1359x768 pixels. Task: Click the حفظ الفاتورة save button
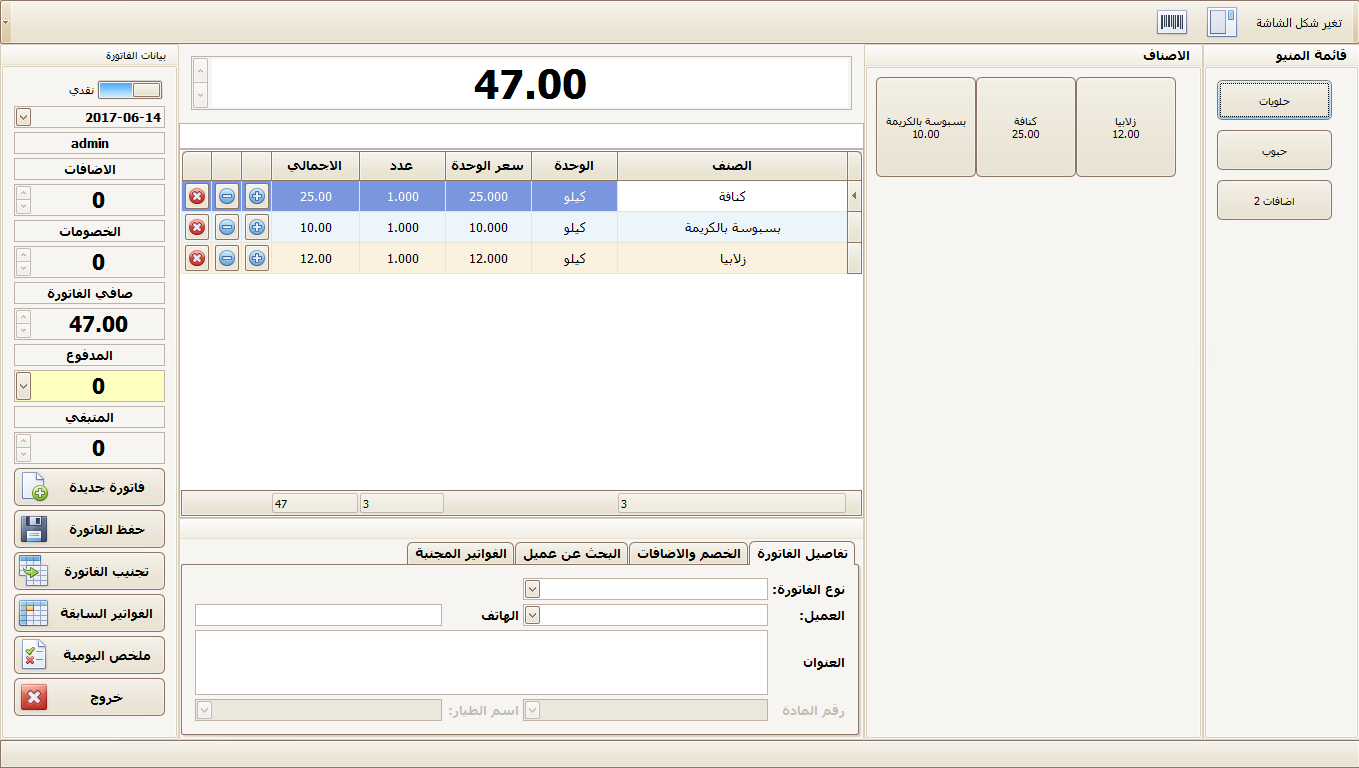[x=89, y=529]
